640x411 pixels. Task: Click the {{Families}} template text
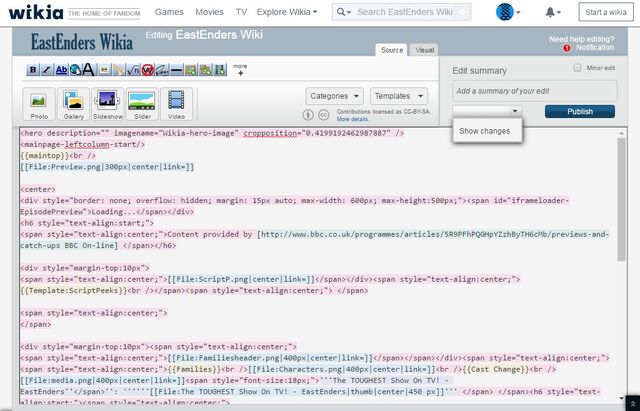tap(193, 369)
